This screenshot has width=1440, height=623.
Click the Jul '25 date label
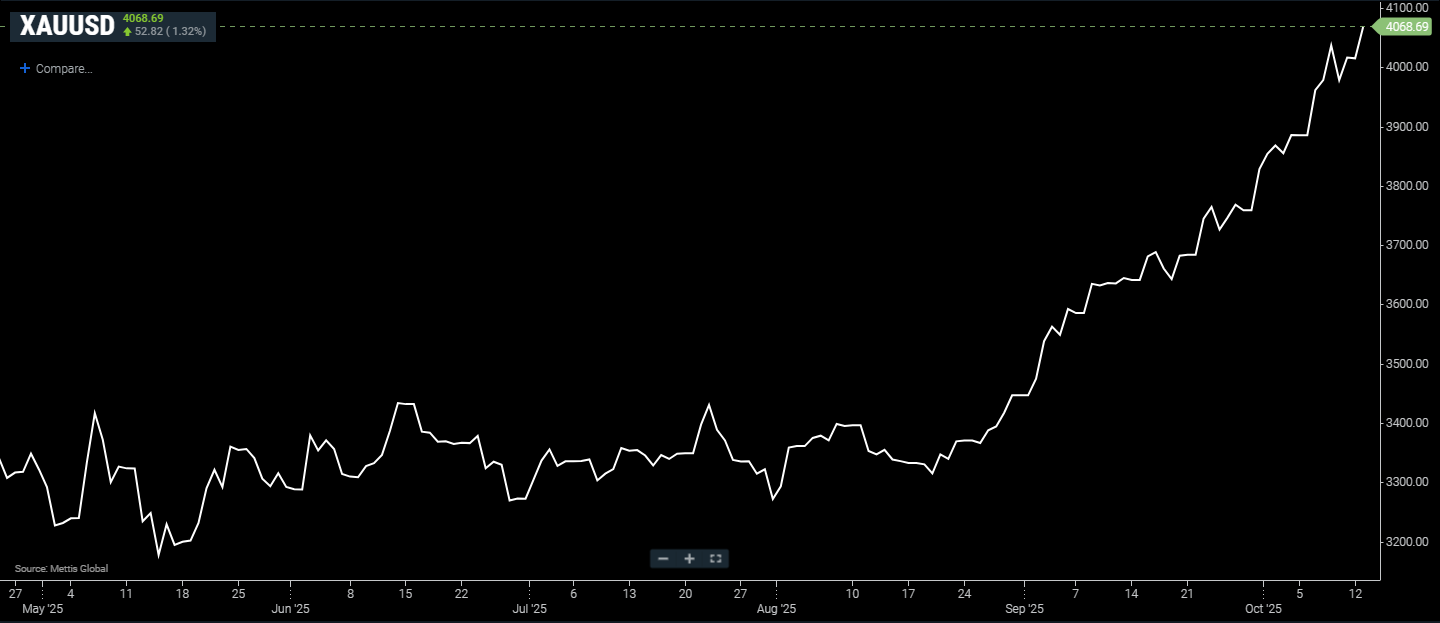(x=529, y=608)
